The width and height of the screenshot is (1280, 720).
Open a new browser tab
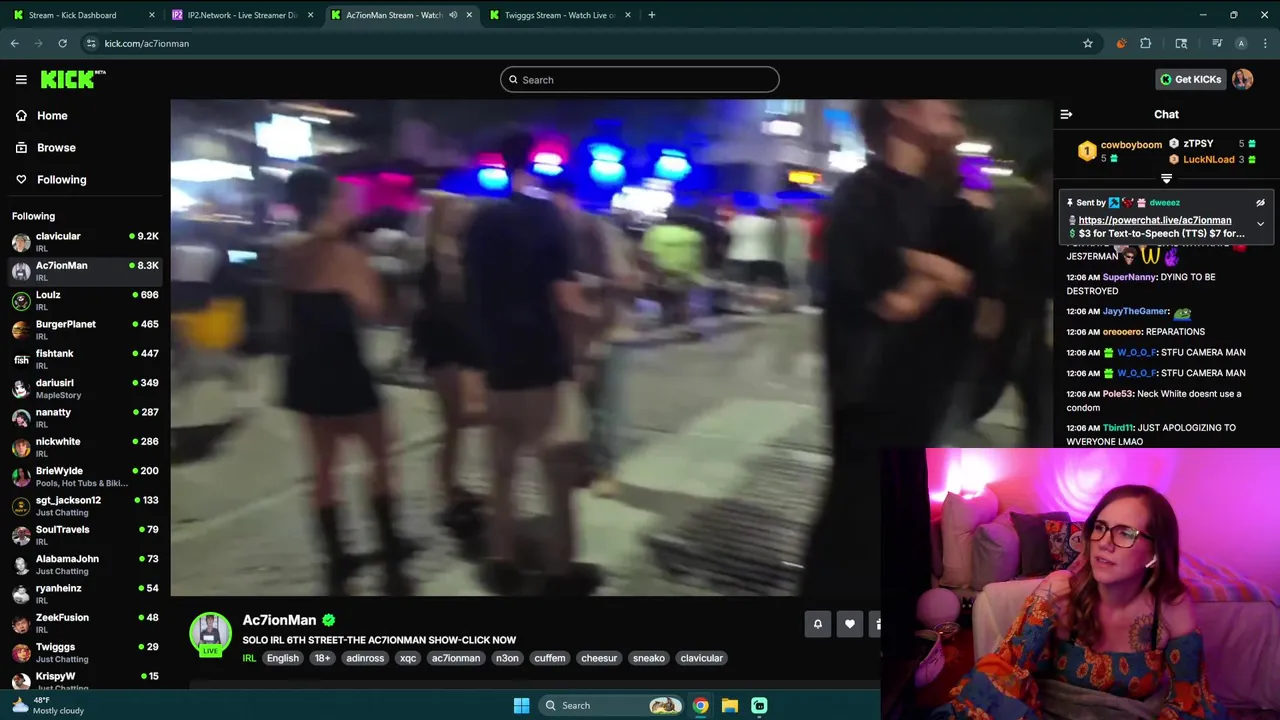coord(651,15)
